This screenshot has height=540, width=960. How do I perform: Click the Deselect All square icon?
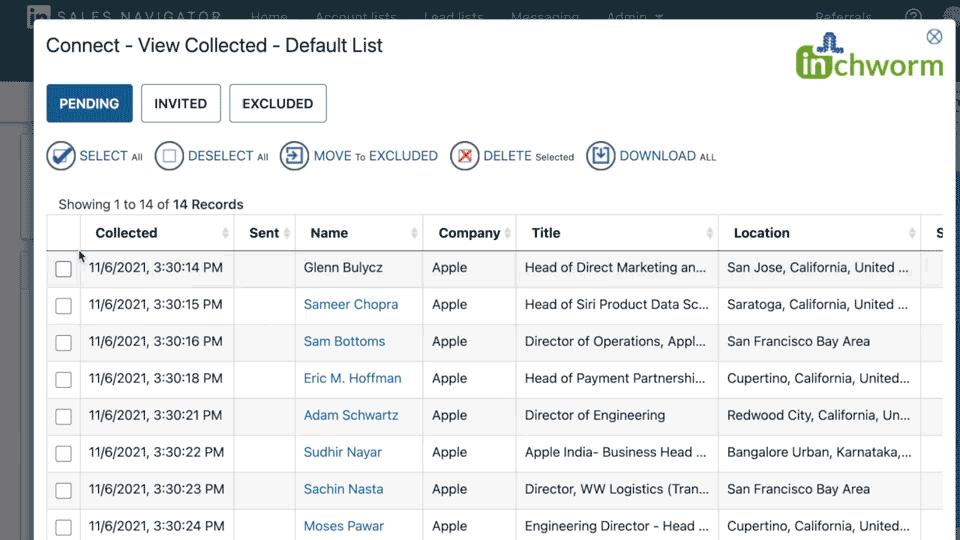click(x=169, y=156)
